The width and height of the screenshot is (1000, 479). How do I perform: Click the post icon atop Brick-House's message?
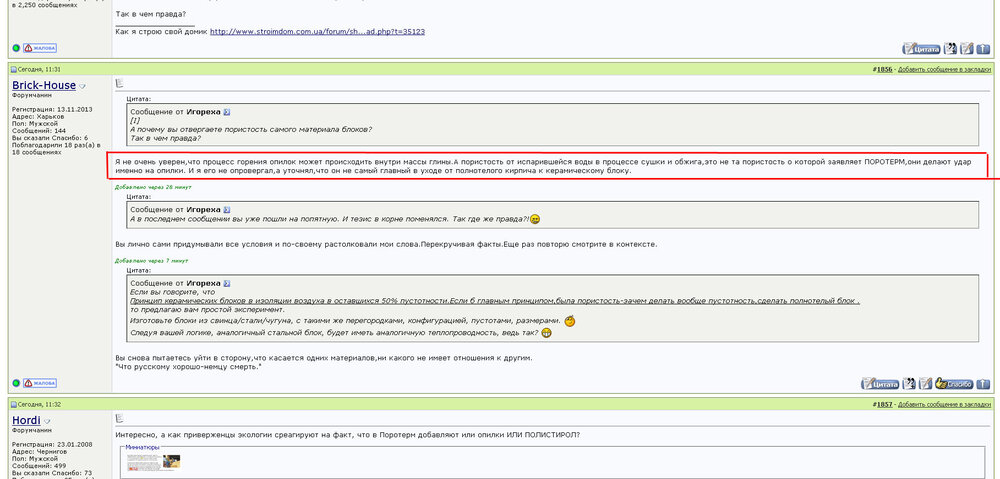(119, 83)
